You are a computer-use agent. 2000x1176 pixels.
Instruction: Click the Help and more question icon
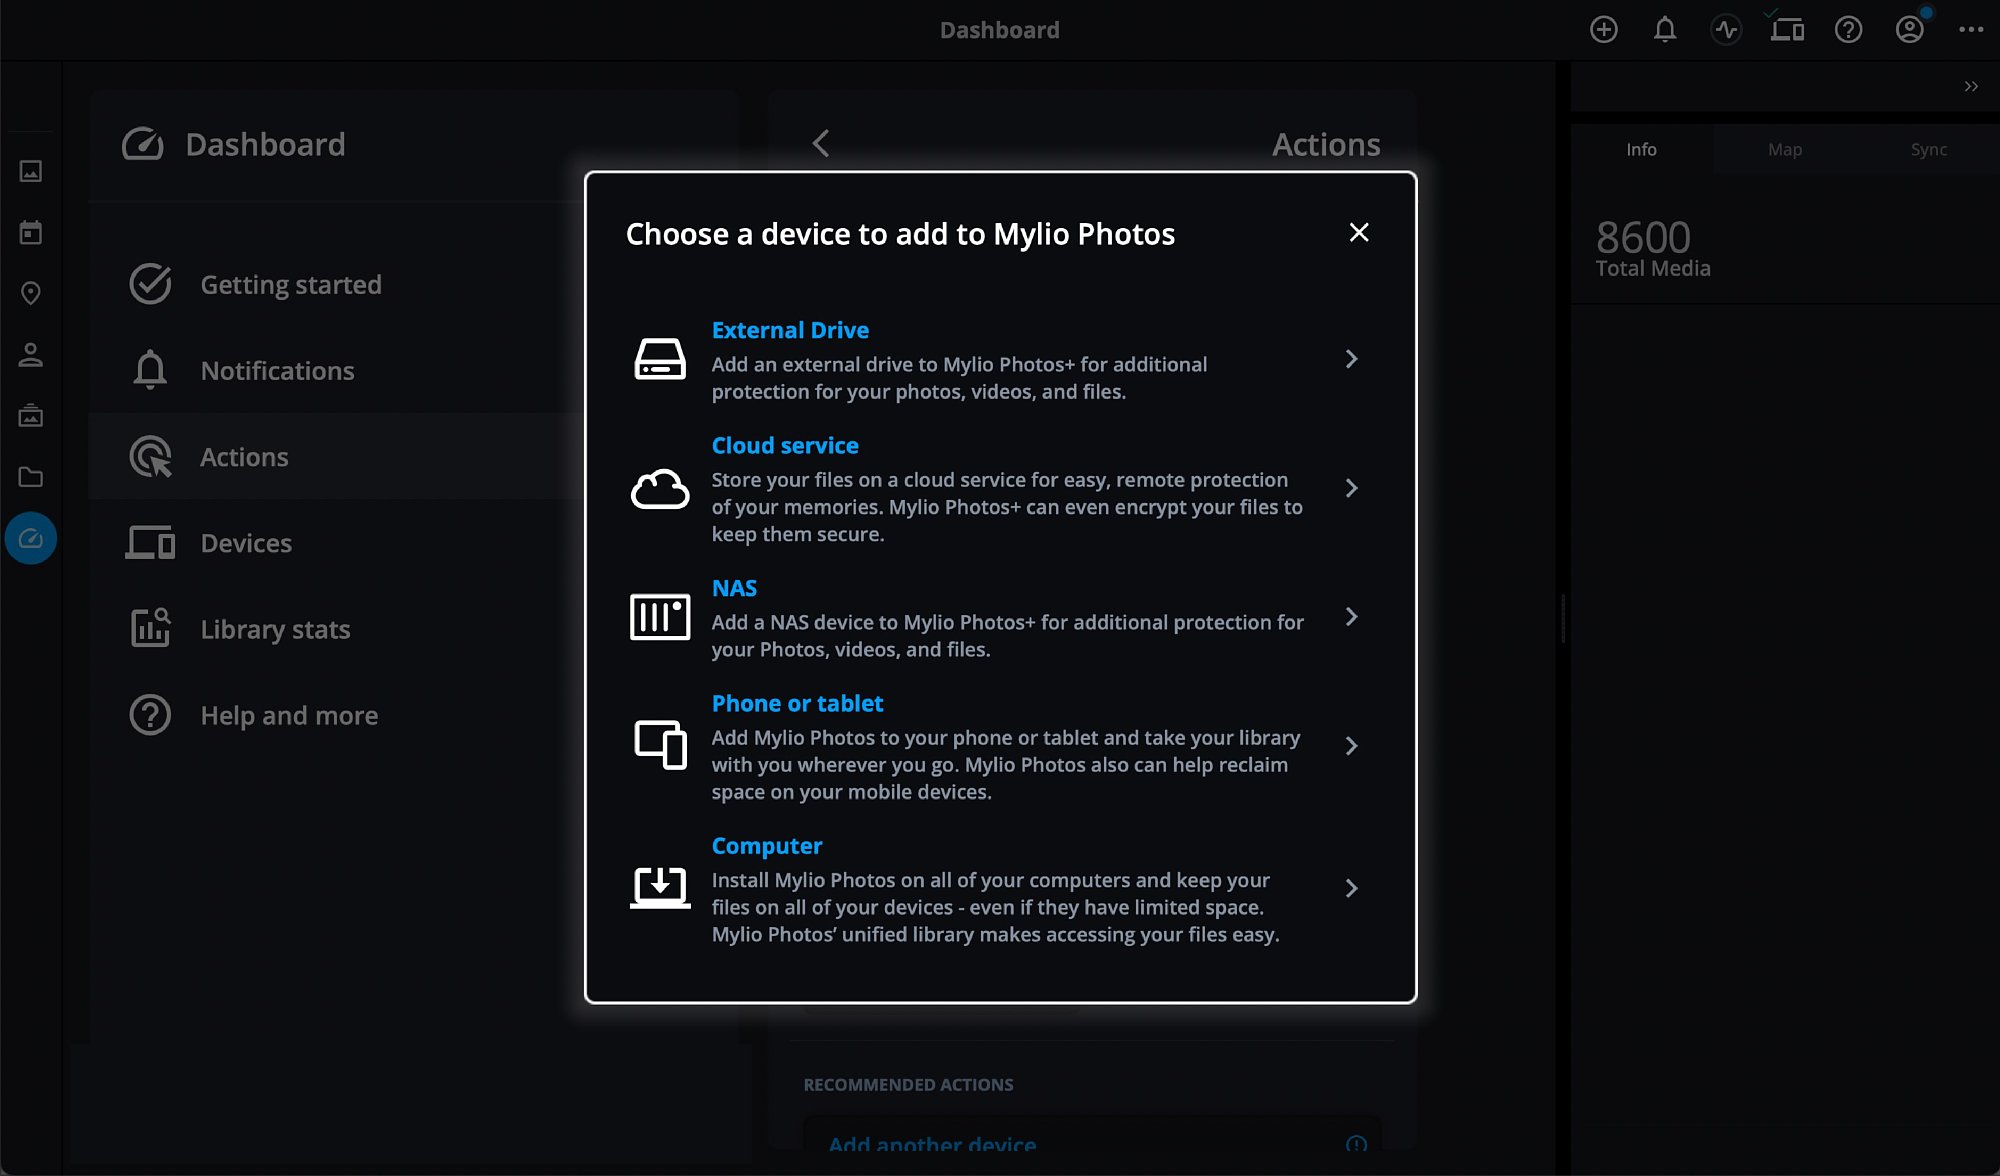click(150, 715)
